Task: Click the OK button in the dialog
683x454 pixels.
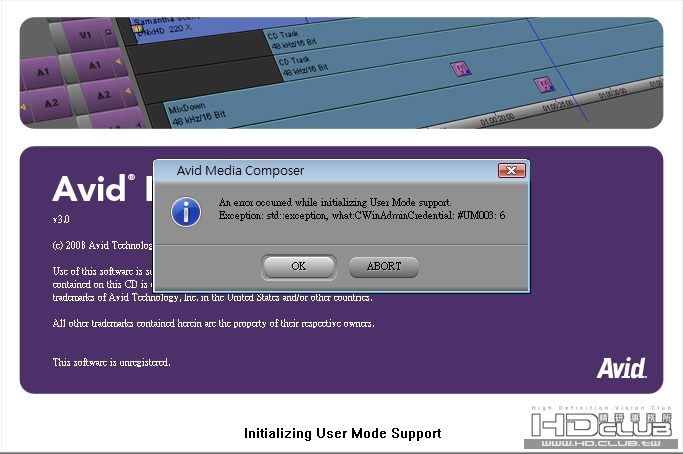Action: pos(298,266)
